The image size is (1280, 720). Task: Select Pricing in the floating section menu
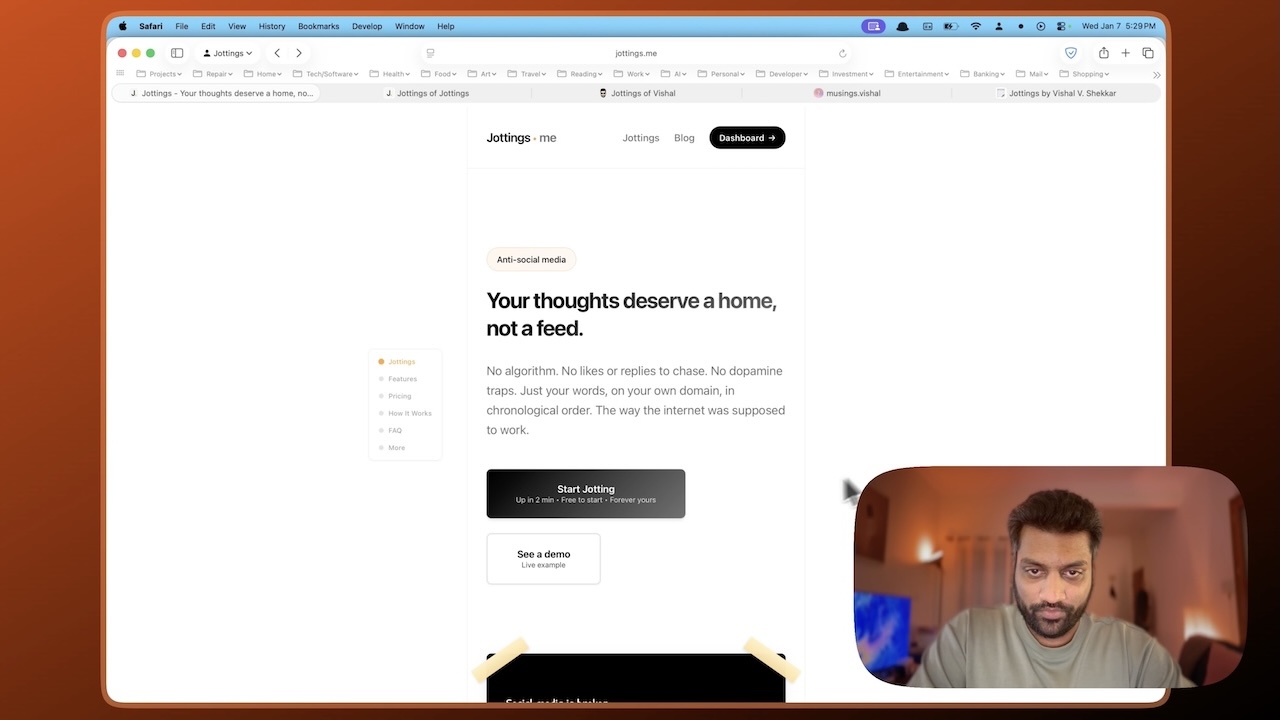(399, 396)
